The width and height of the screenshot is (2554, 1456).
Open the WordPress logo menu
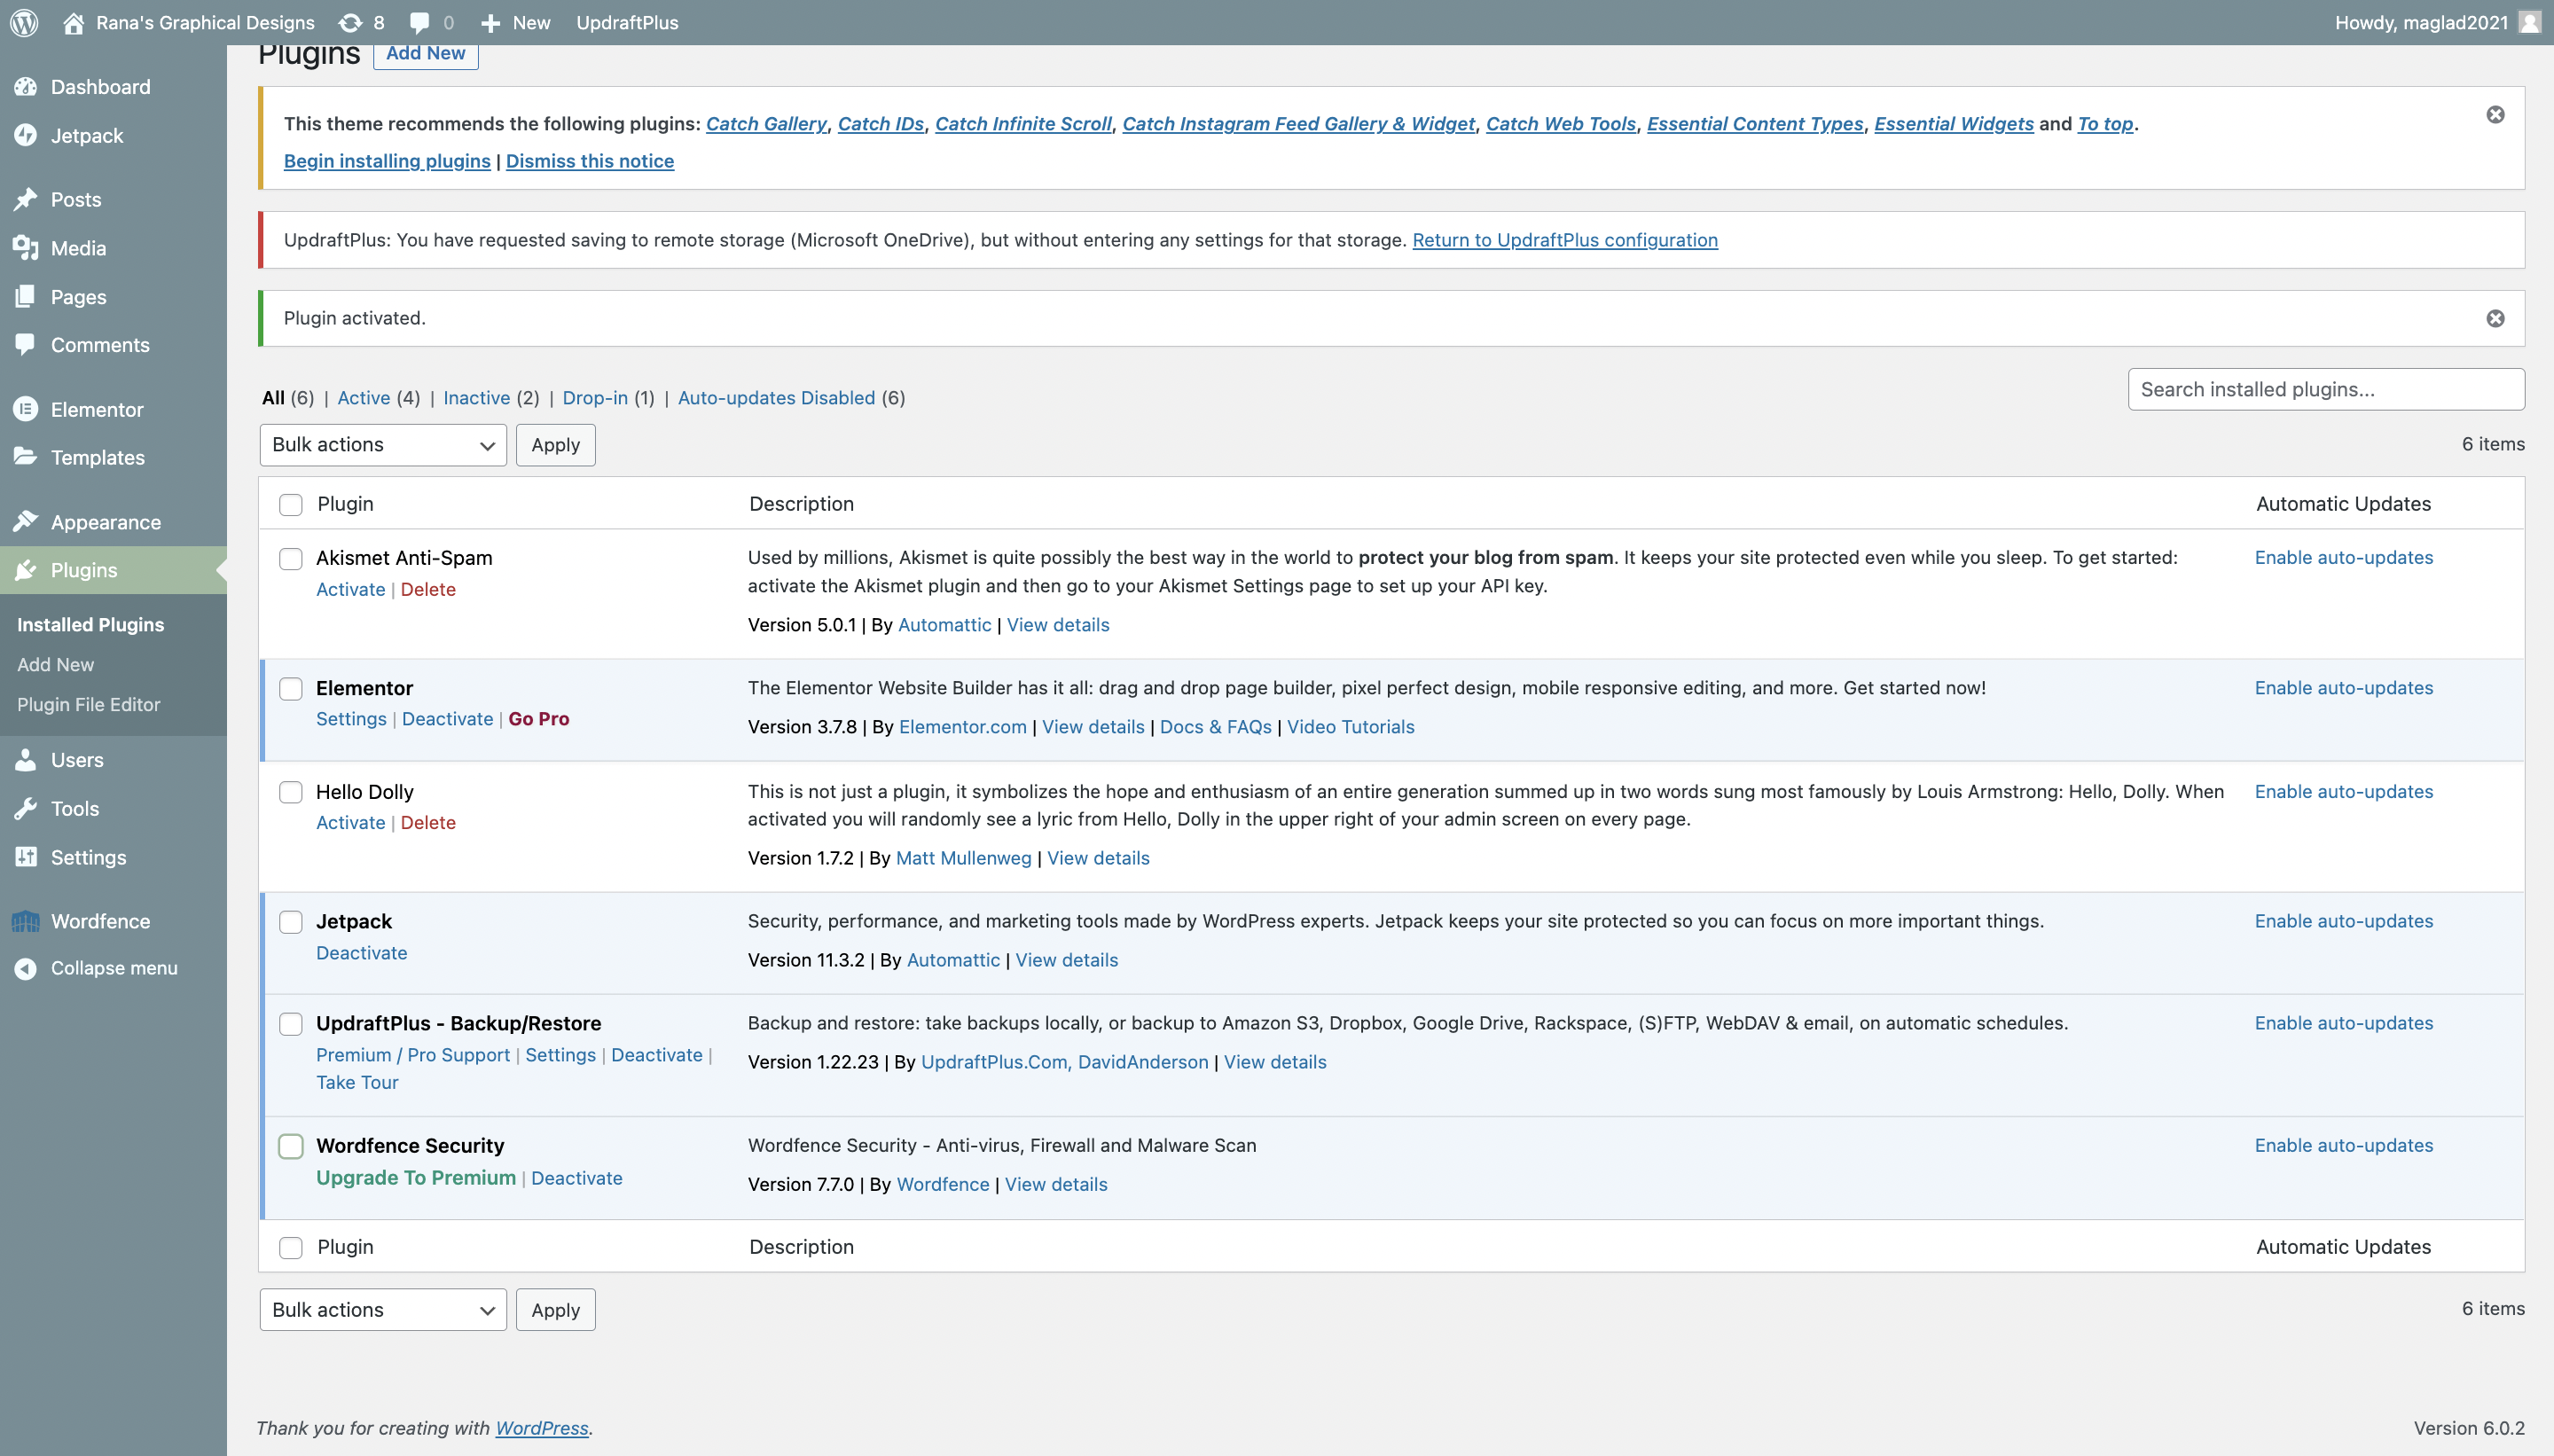coord(24,22)
